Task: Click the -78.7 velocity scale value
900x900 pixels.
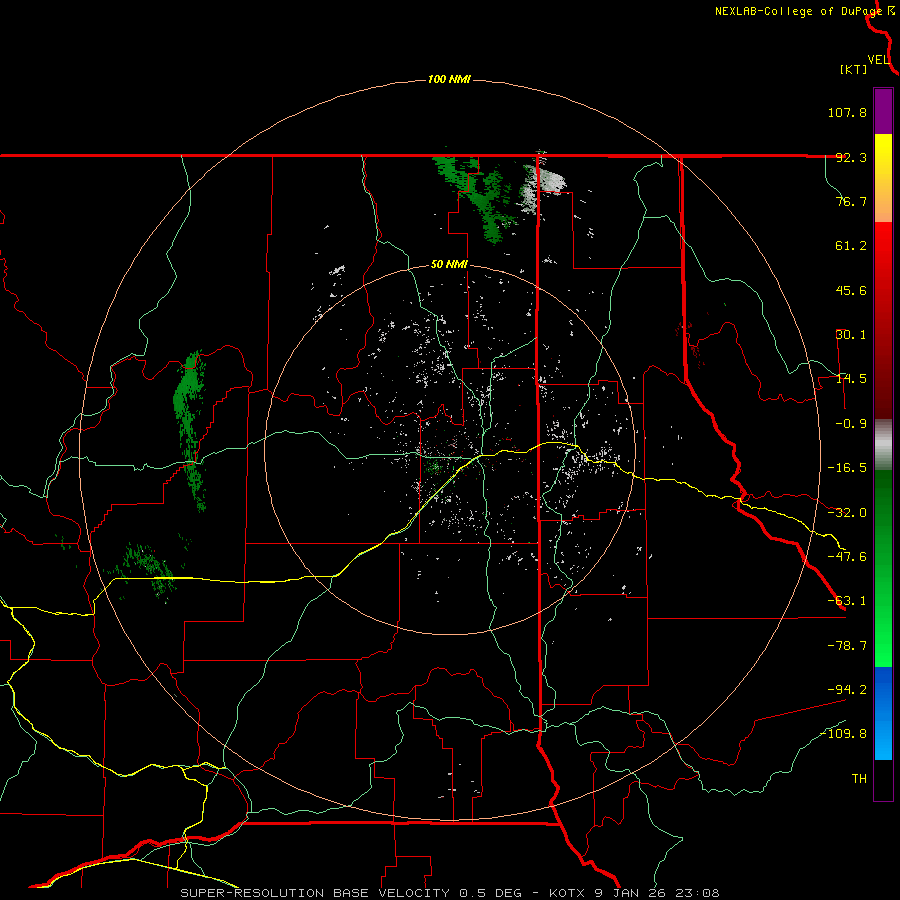Action: click(x=847, y=646)
